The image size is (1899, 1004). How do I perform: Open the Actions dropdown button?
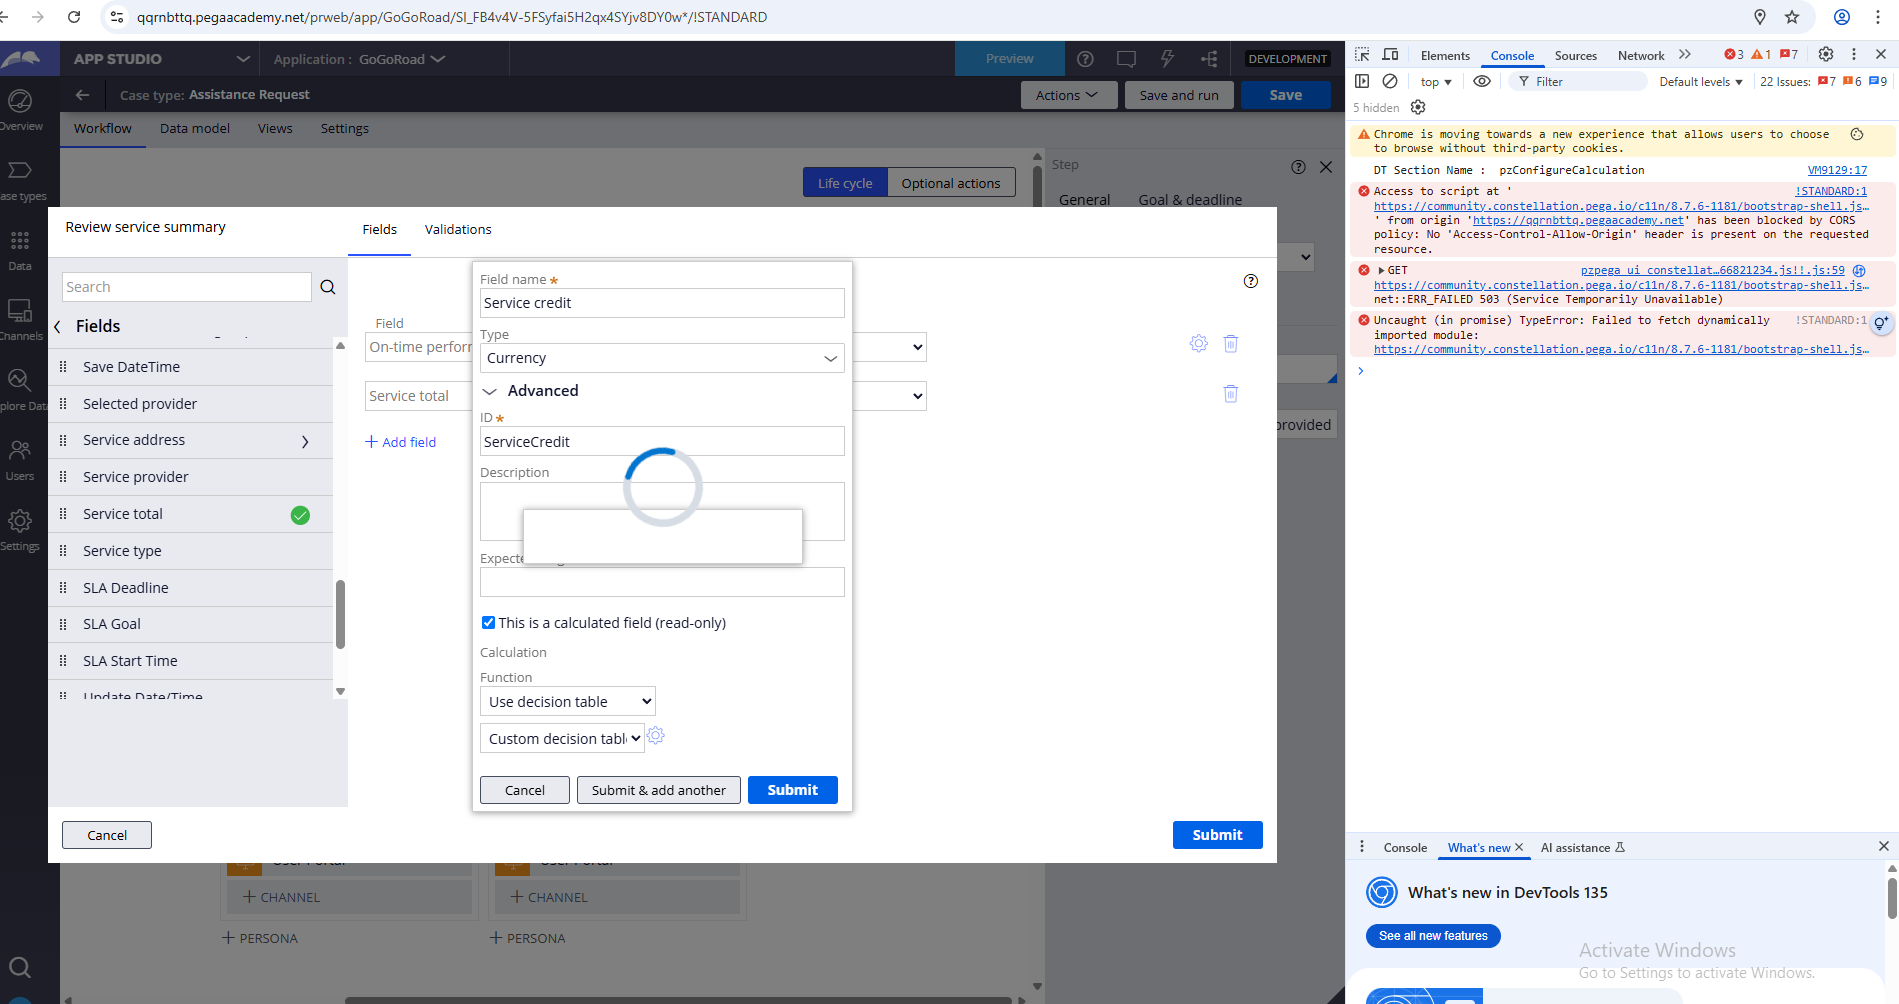pyautogui.click(x=1067, y=95)
